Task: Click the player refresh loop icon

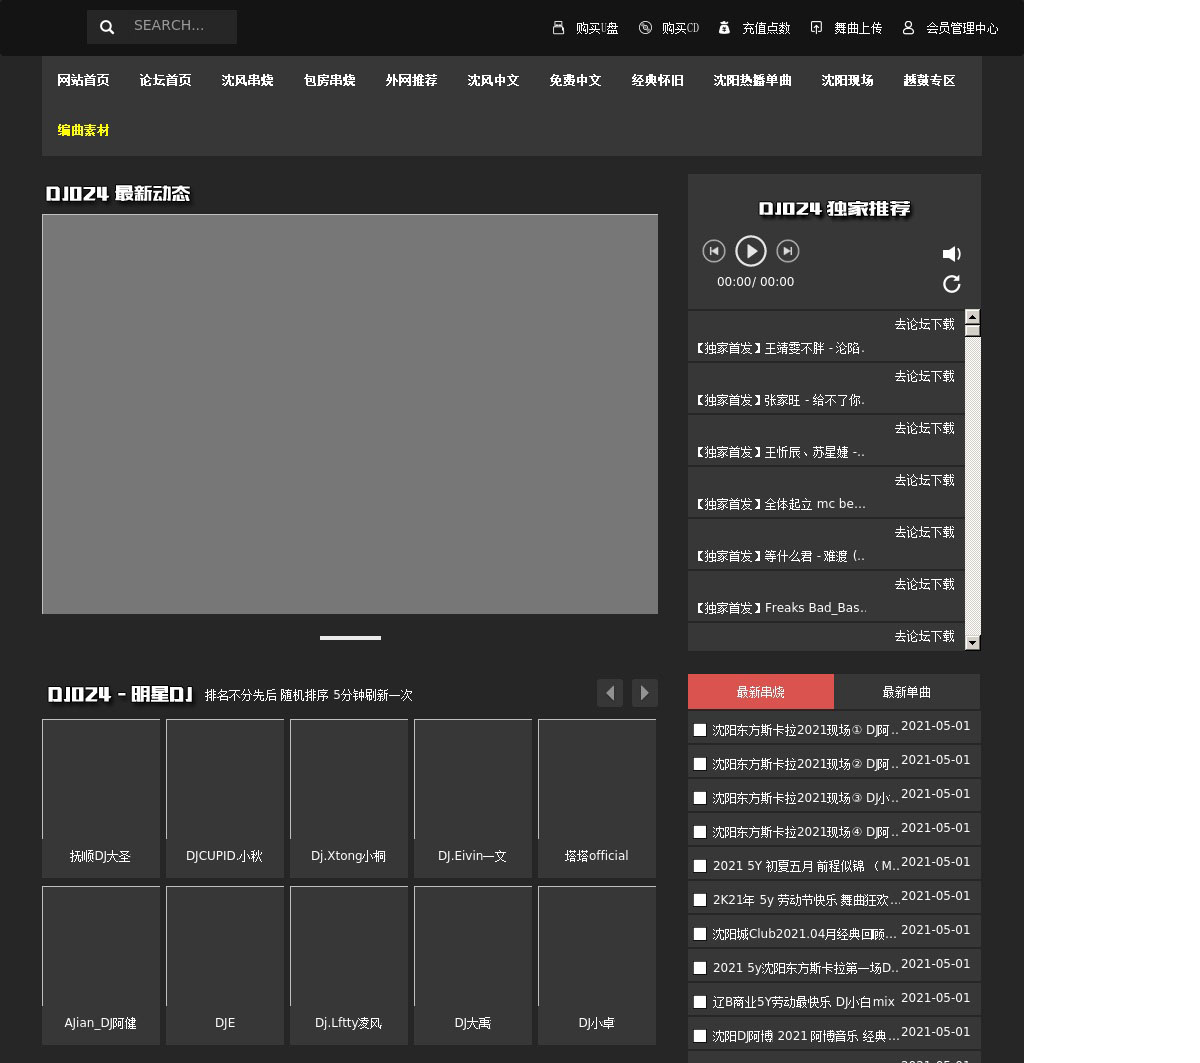Action: pos(952,285)
